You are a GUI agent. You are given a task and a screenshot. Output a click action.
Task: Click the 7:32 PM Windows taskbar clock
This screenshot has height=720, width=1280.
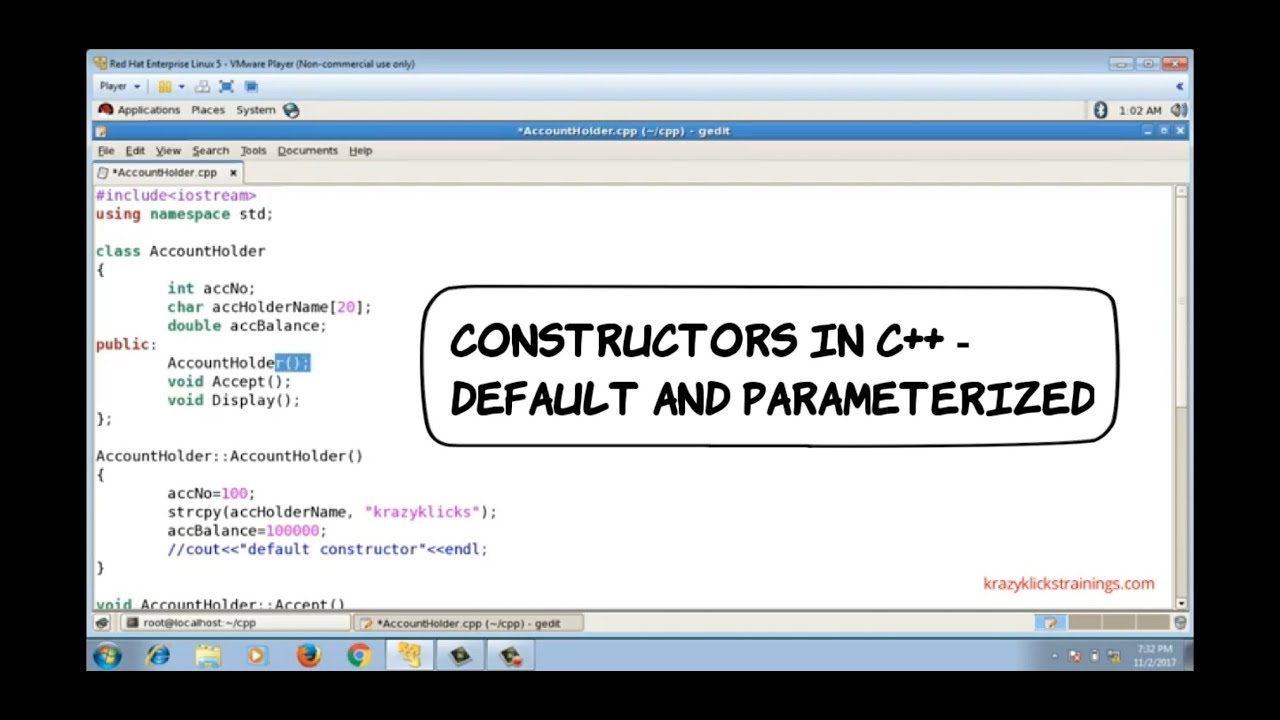click(1155, 657)
